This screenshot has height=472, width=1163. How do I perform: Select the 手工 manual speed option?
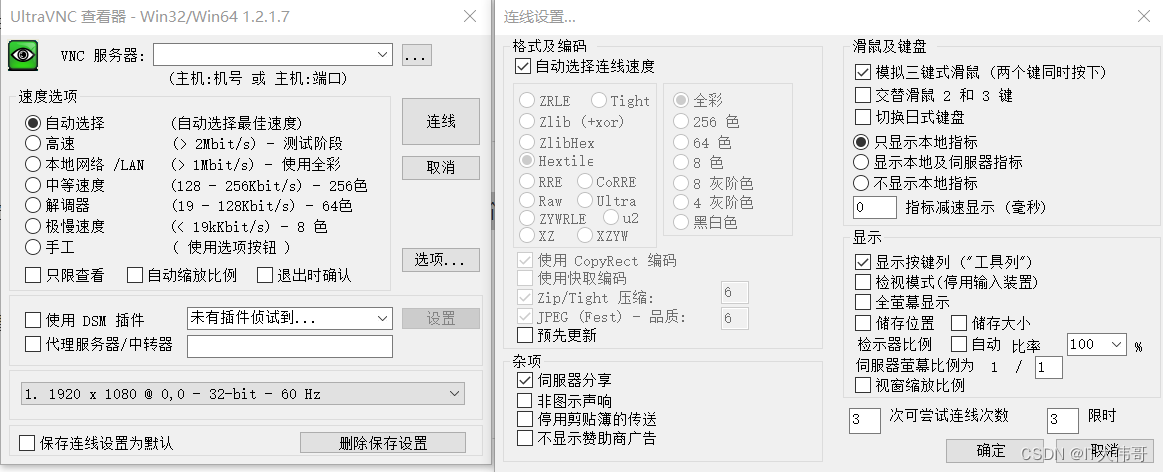(33, 246)
